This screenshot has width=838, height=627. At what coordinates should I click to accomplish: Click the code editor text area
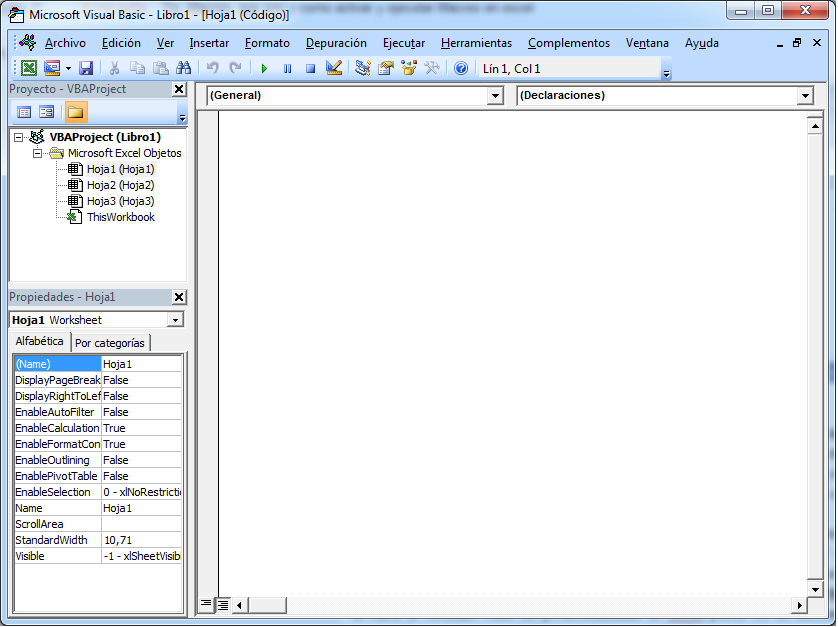[x=513, y=354]
